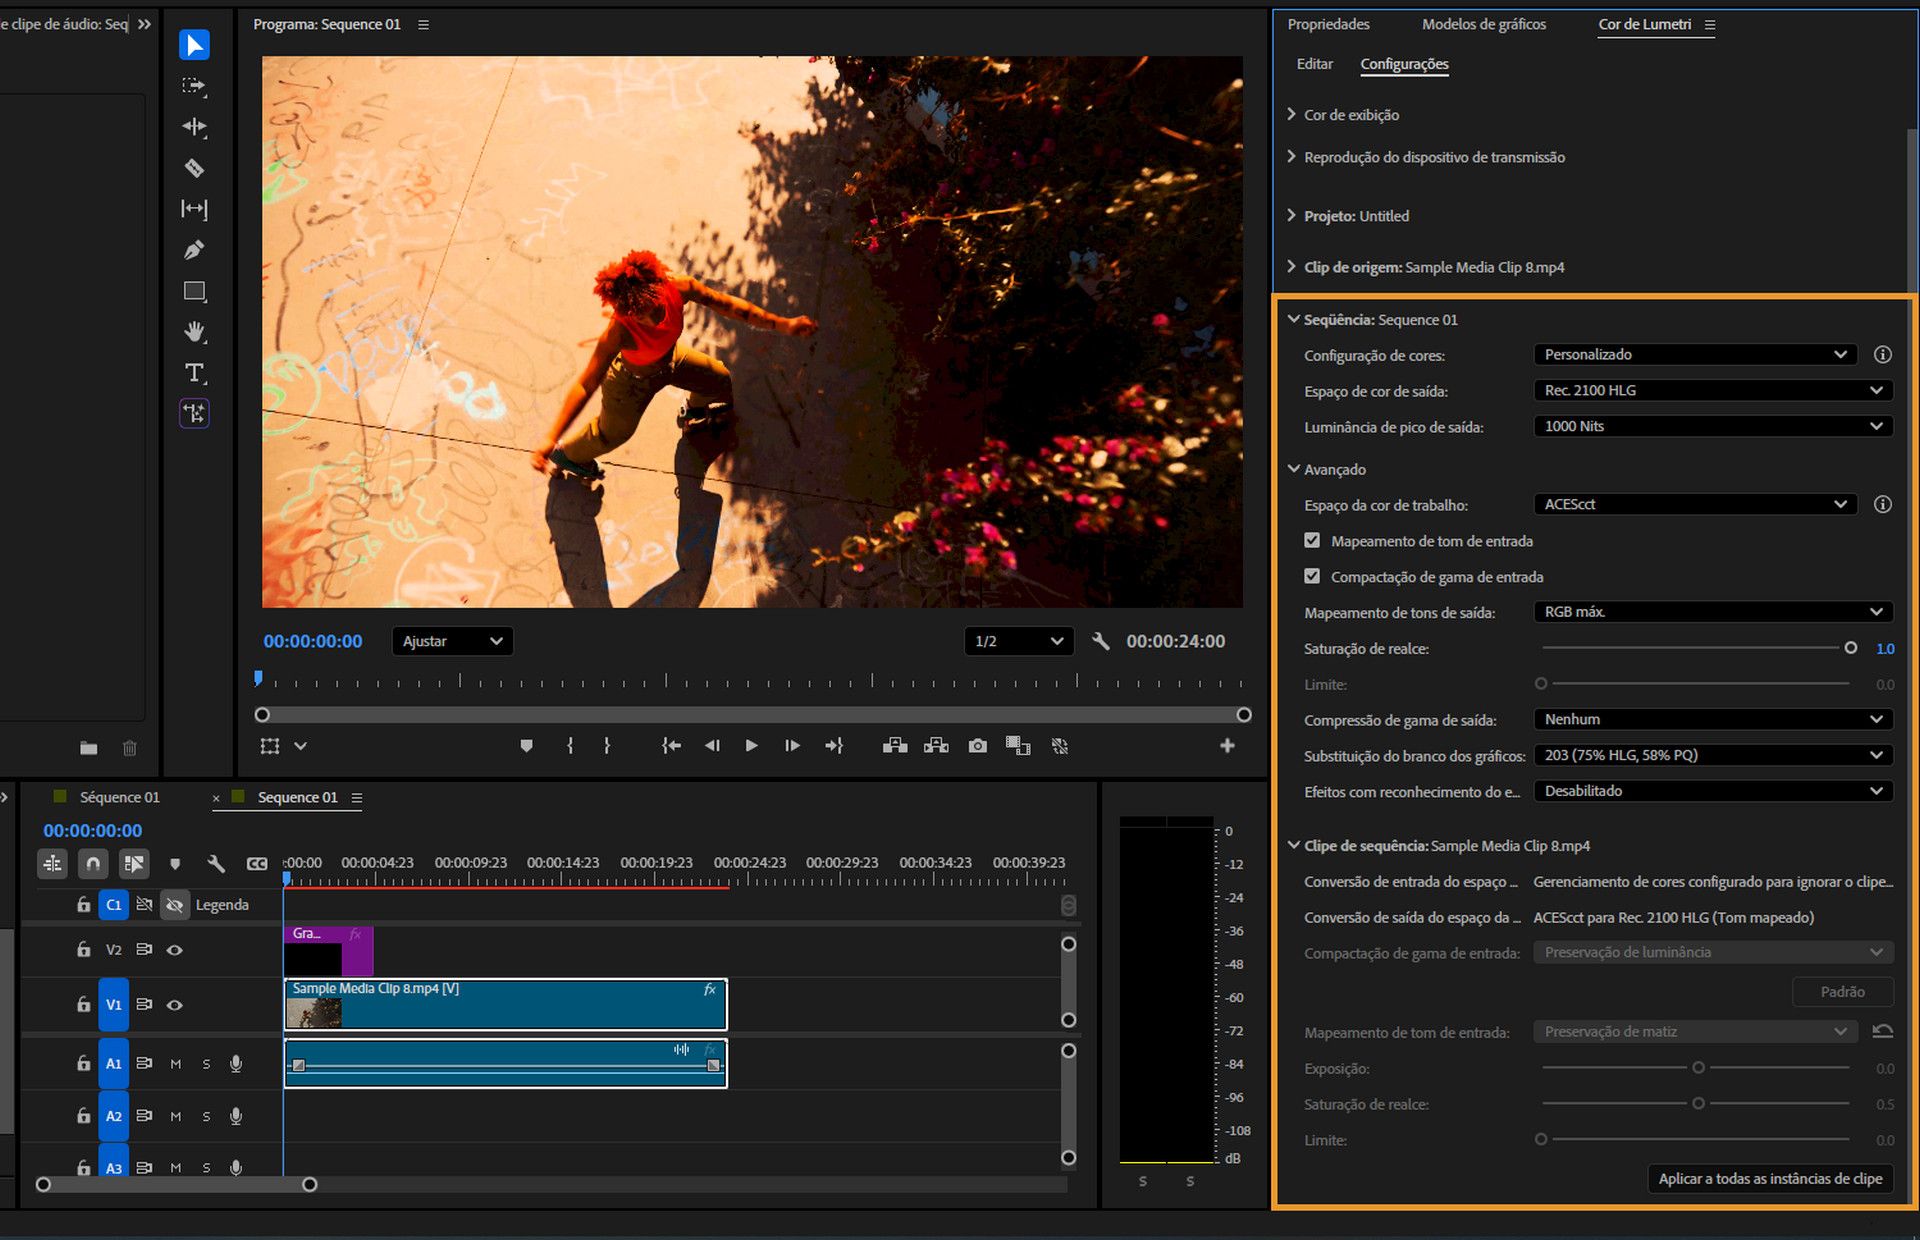Click the Play button in program monitor
The image size is (1920, 1240).
751,745
